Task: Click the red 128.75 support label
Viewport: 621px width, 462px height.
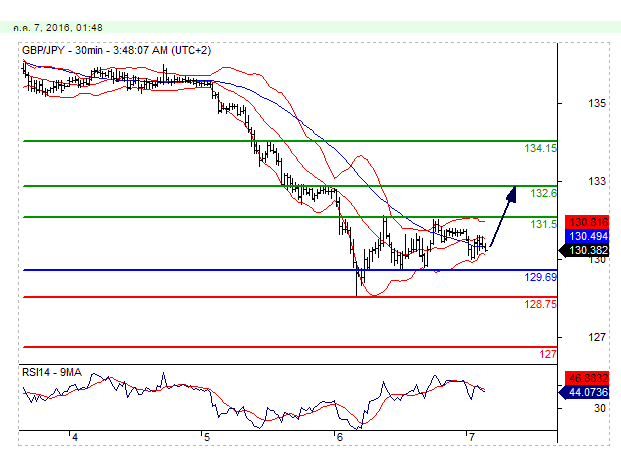Action: pos(541,304)
